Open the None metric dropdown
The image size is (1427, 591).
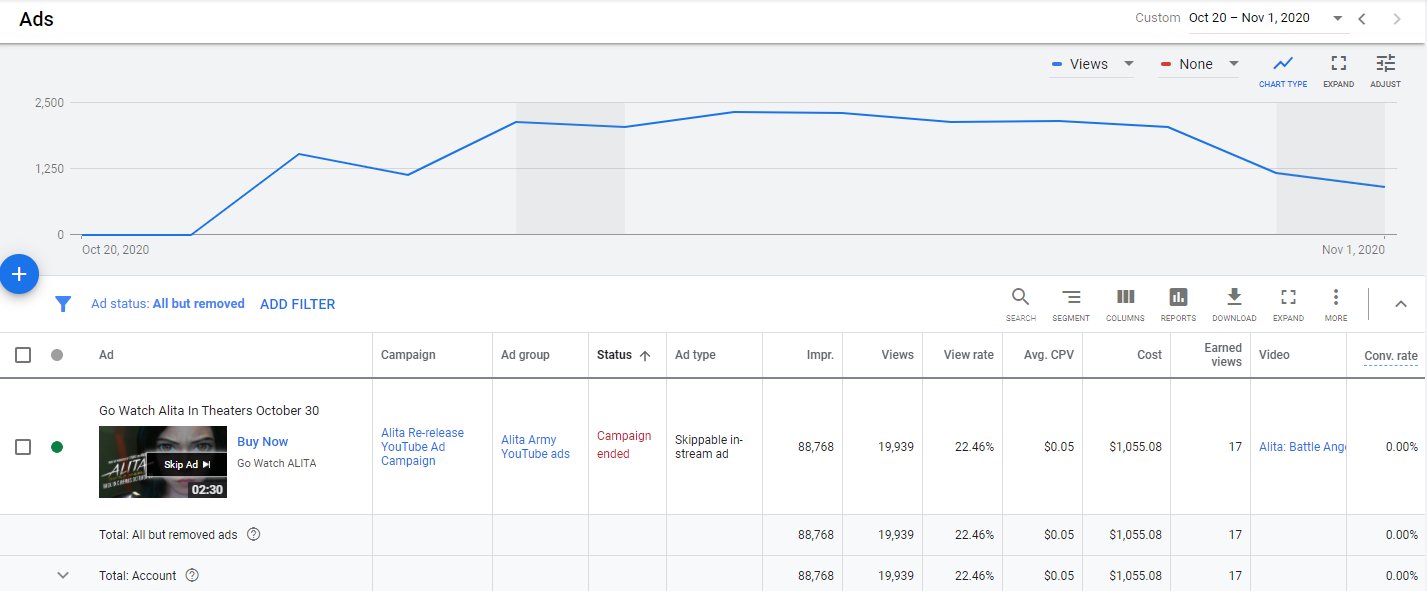[x=1200, y=64]
